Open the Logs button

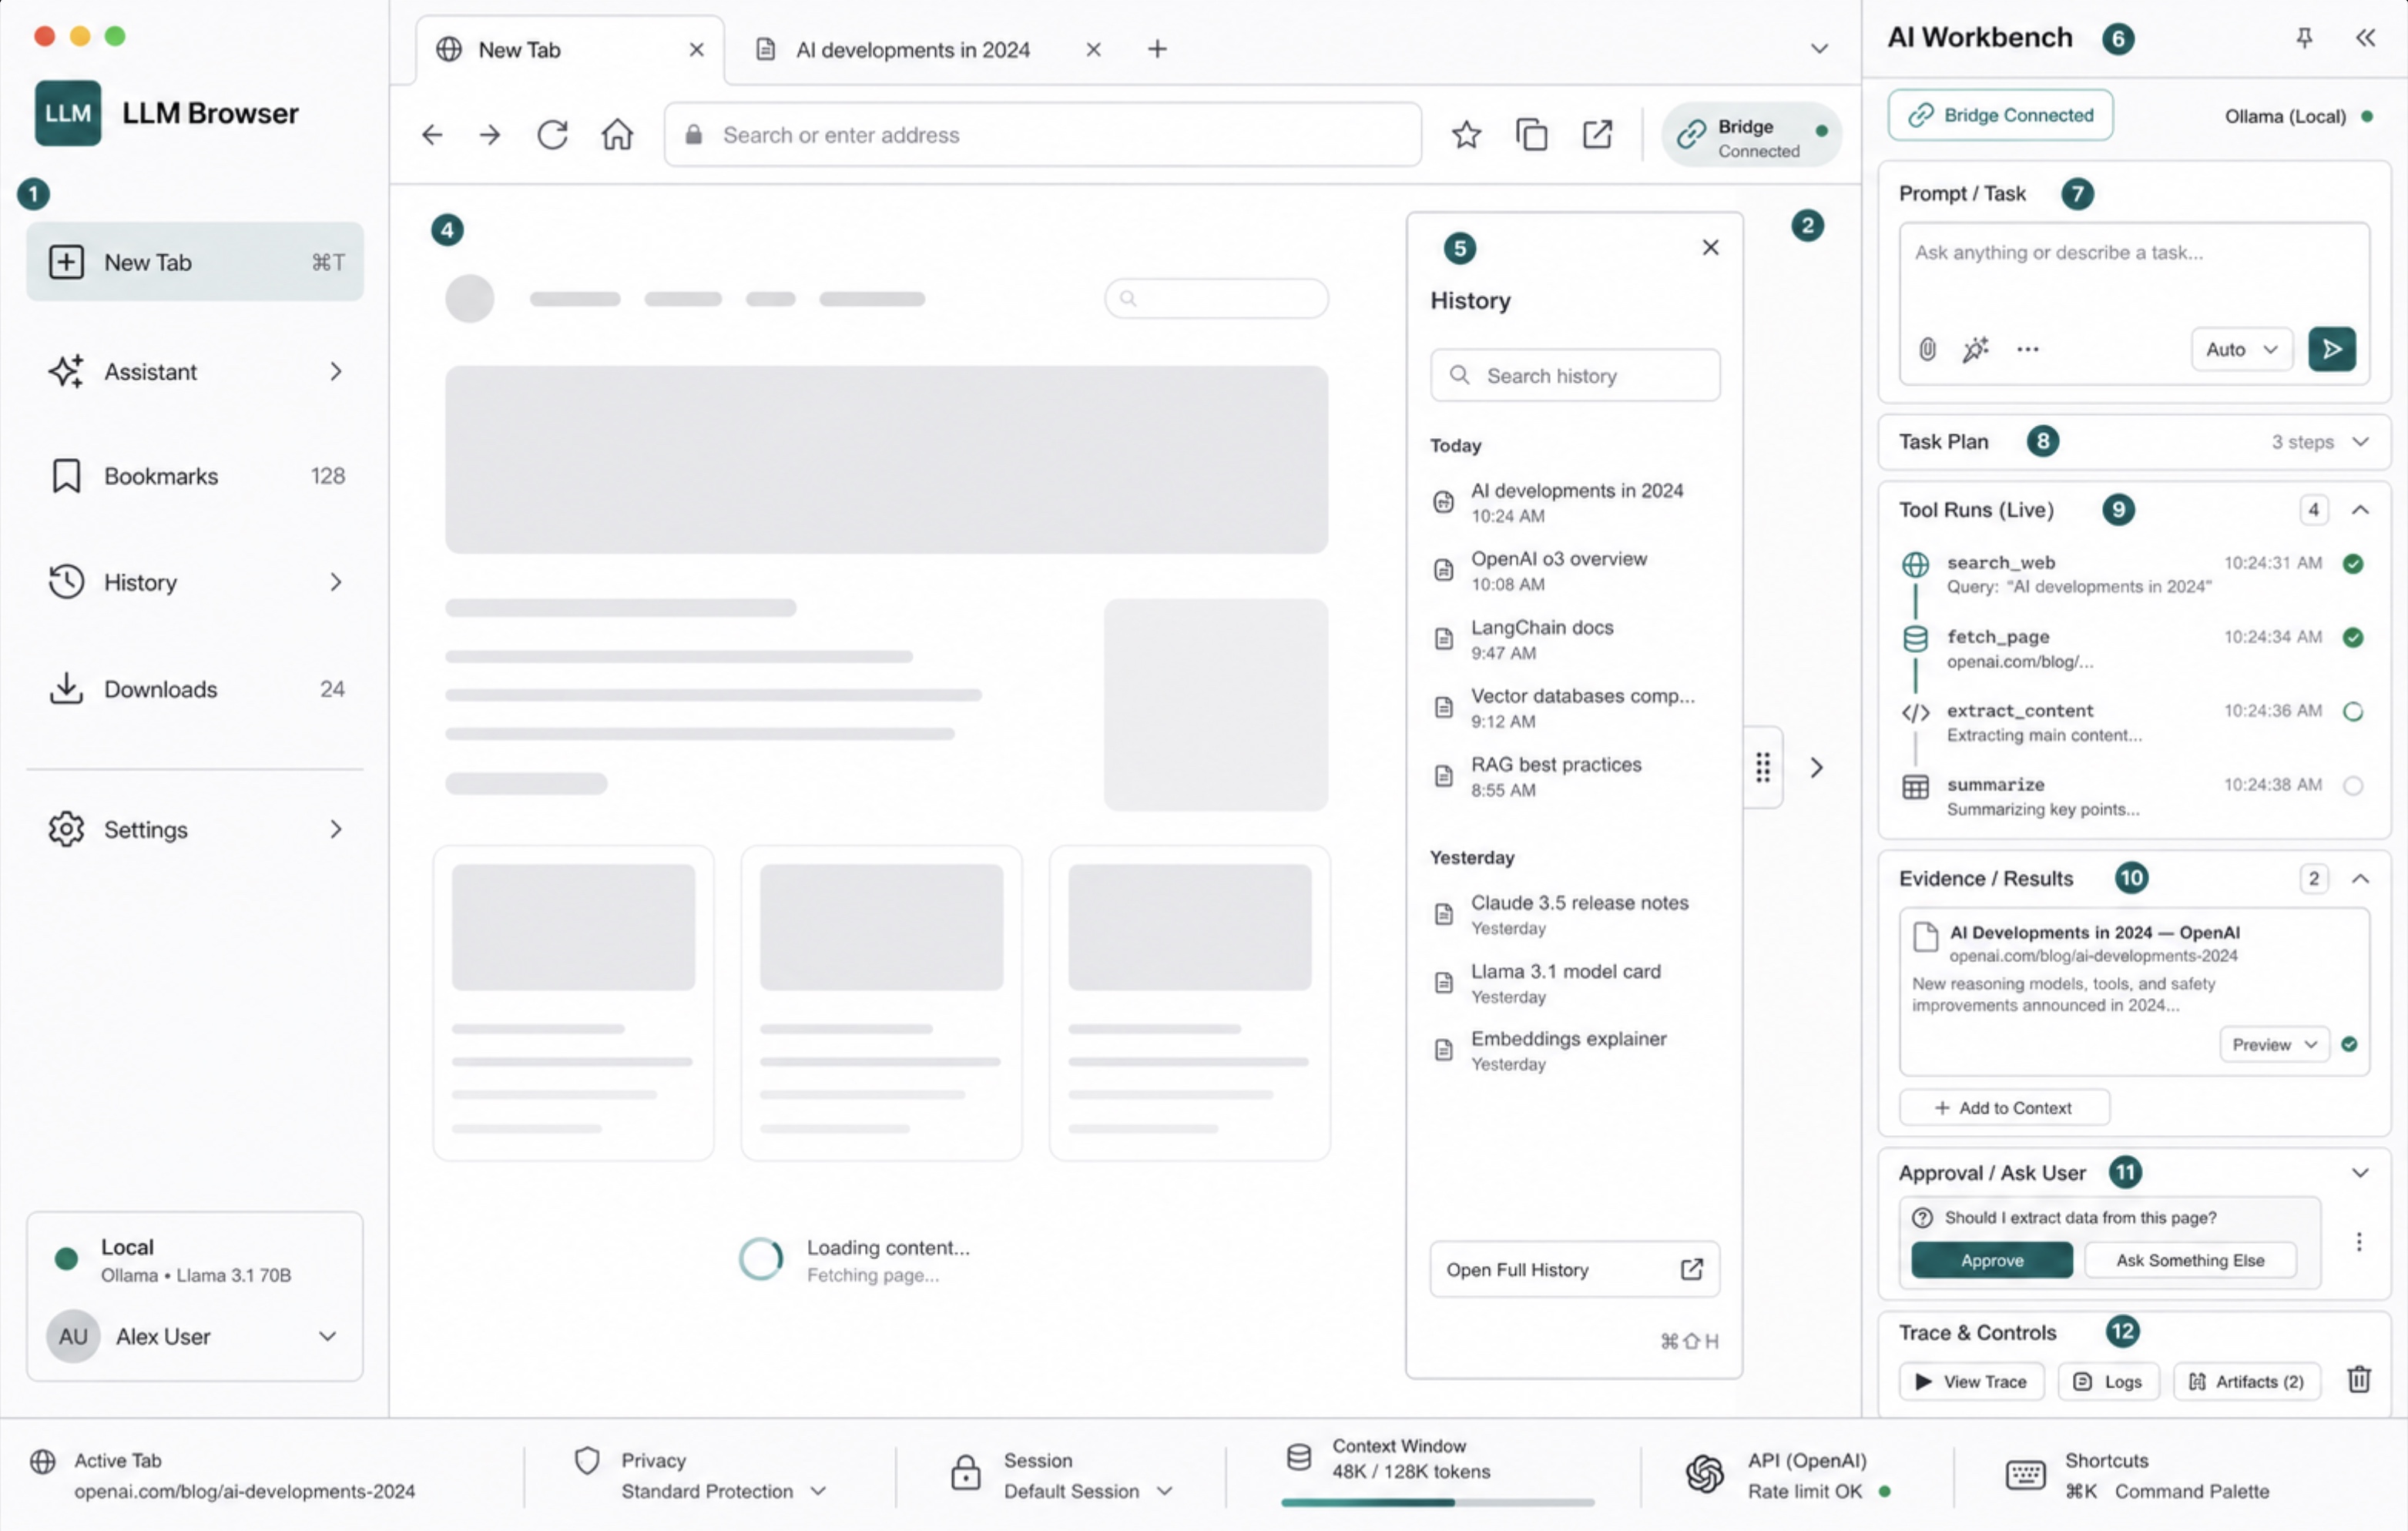[x=2108, y=1381]
